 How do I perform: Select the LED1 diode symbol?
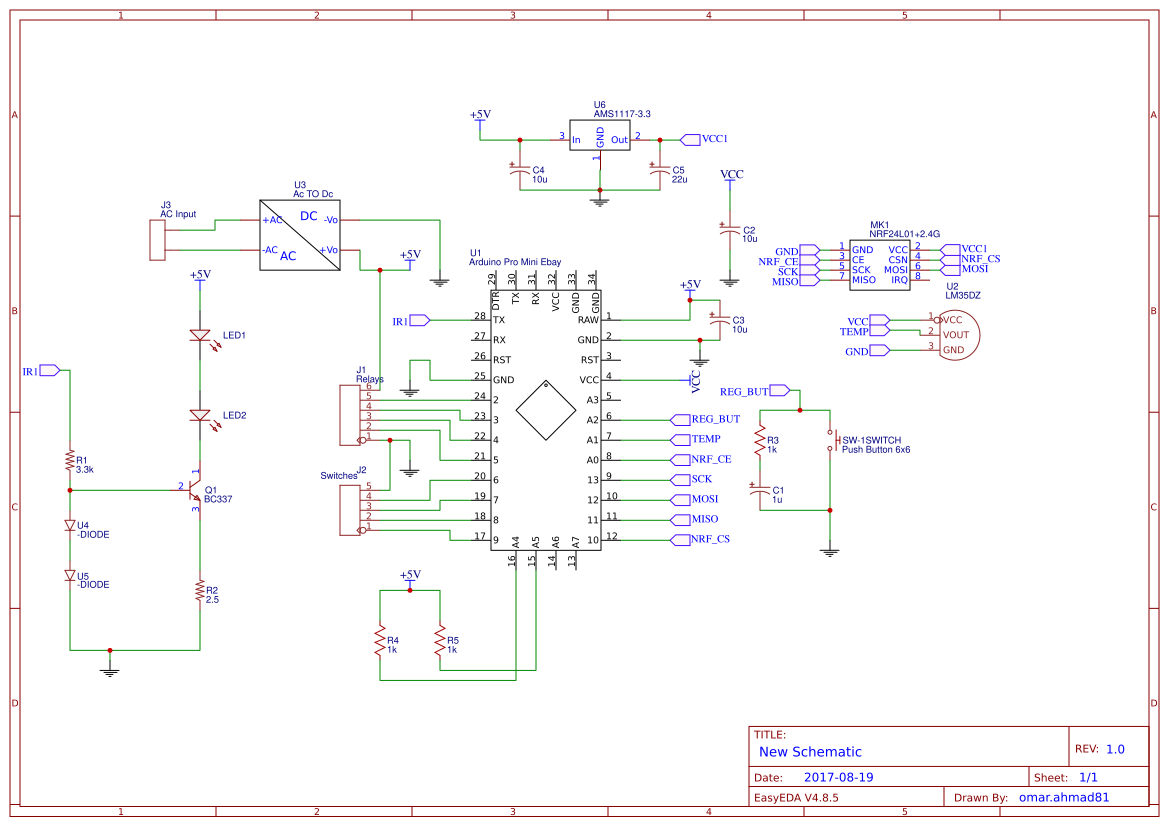200,335
